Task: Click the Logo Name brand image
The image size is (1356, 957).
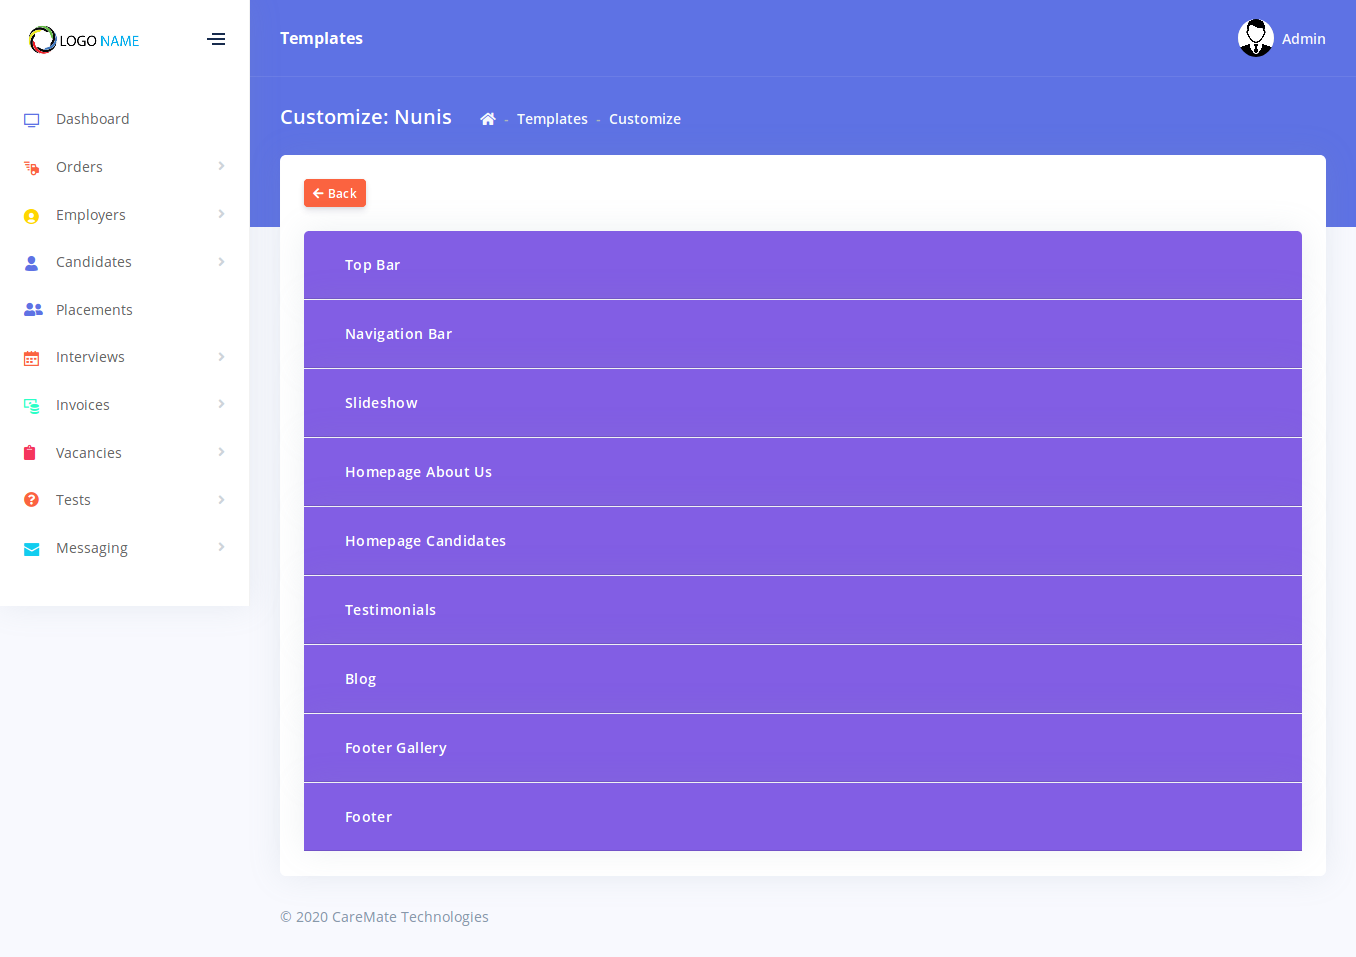Action: (85, 40)
